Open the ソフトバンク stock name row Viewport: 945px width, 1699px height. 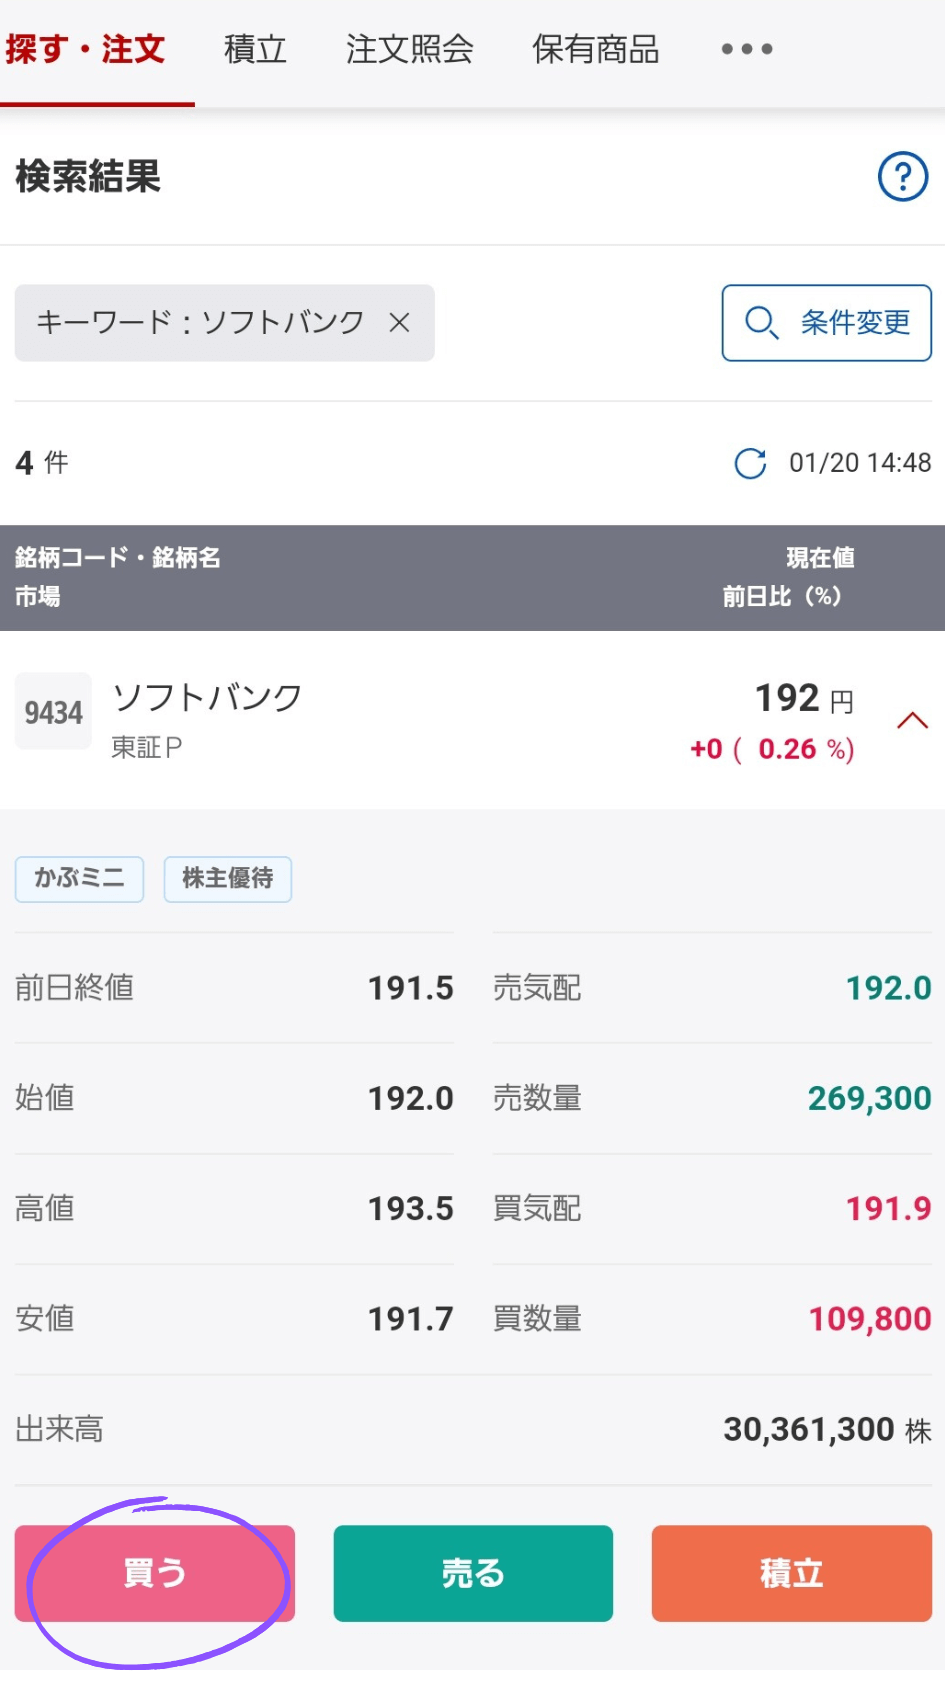click(207, 697)
